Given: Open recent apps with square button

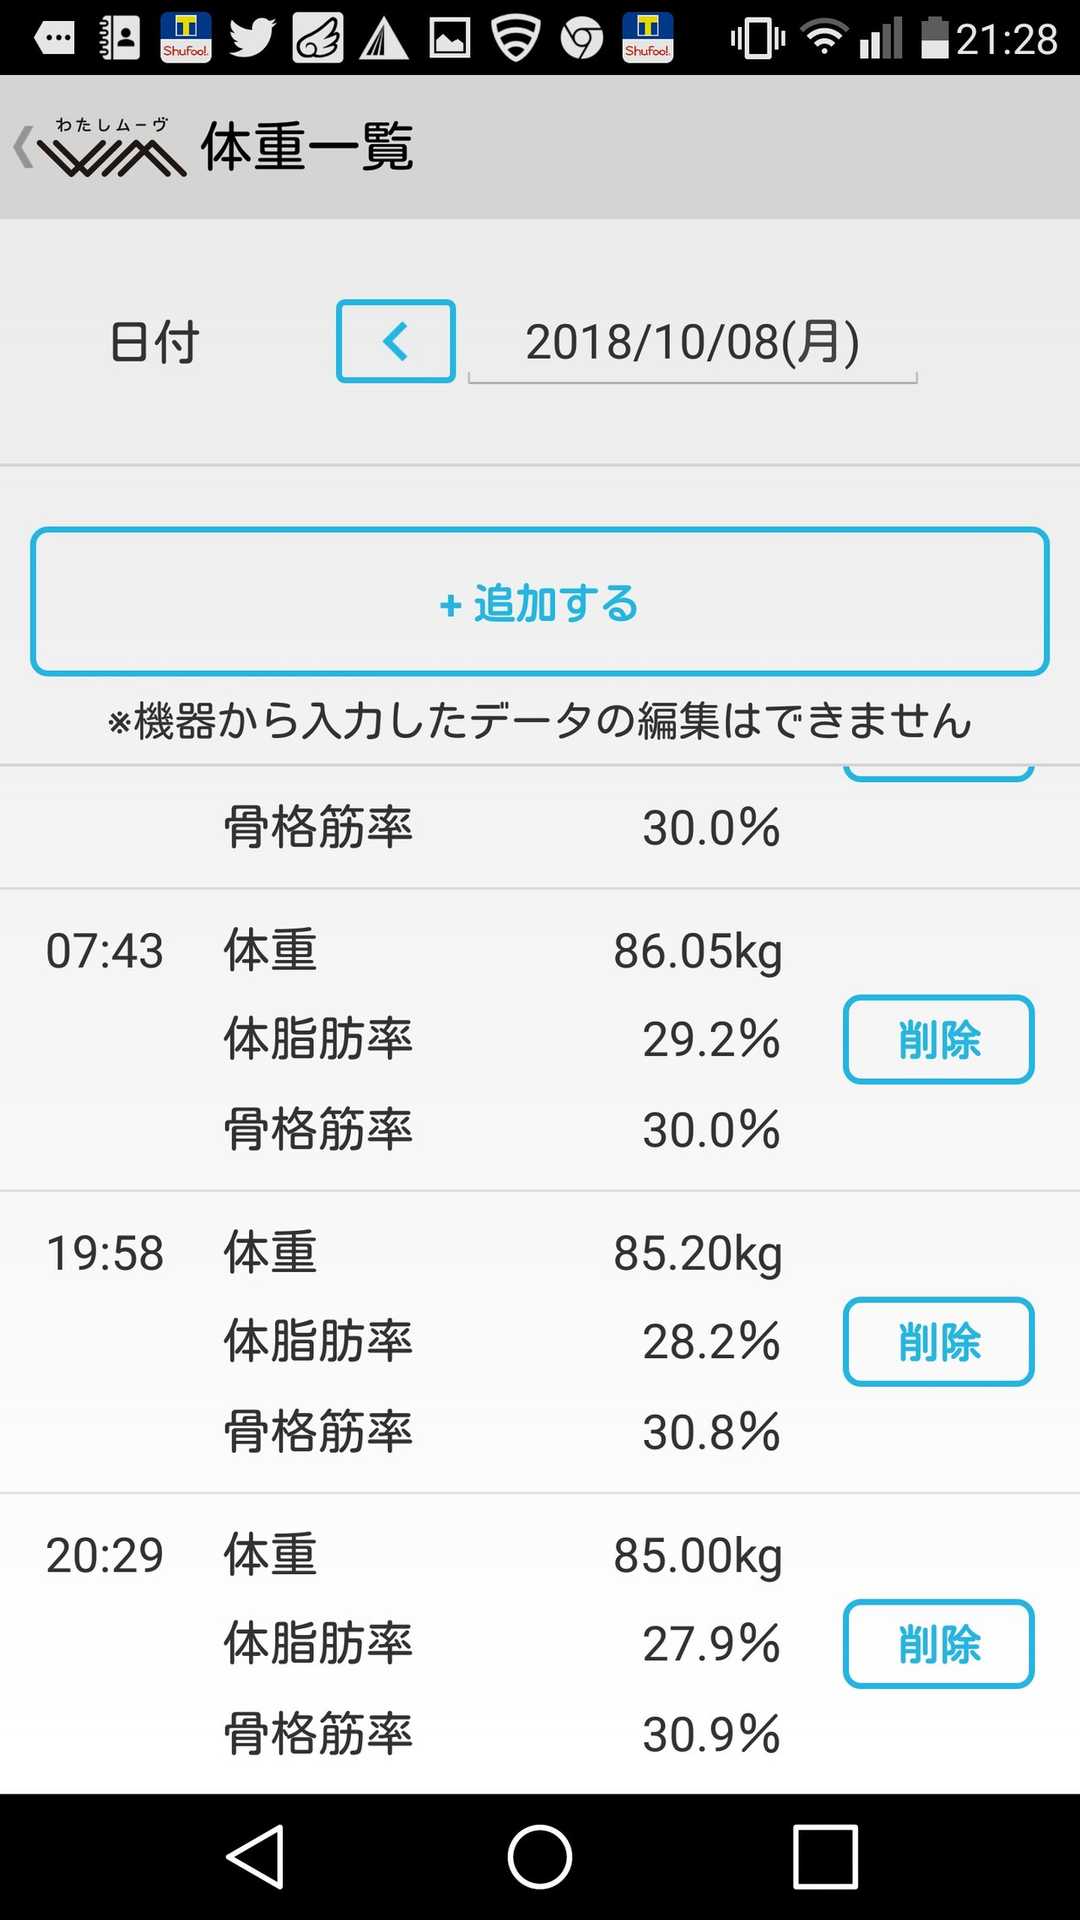Looking at the screenshot, I should [825, 1857].
